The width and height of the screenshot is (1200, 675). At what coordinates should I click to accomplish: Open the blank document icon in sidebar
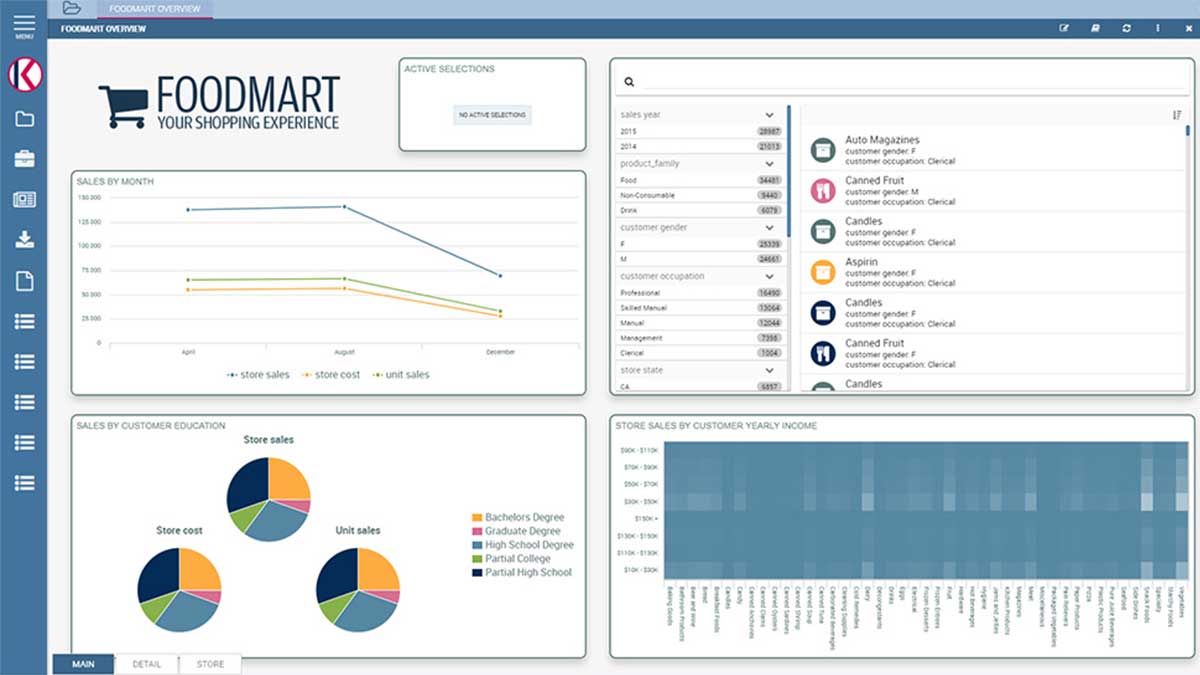click(x=24, y=281)
